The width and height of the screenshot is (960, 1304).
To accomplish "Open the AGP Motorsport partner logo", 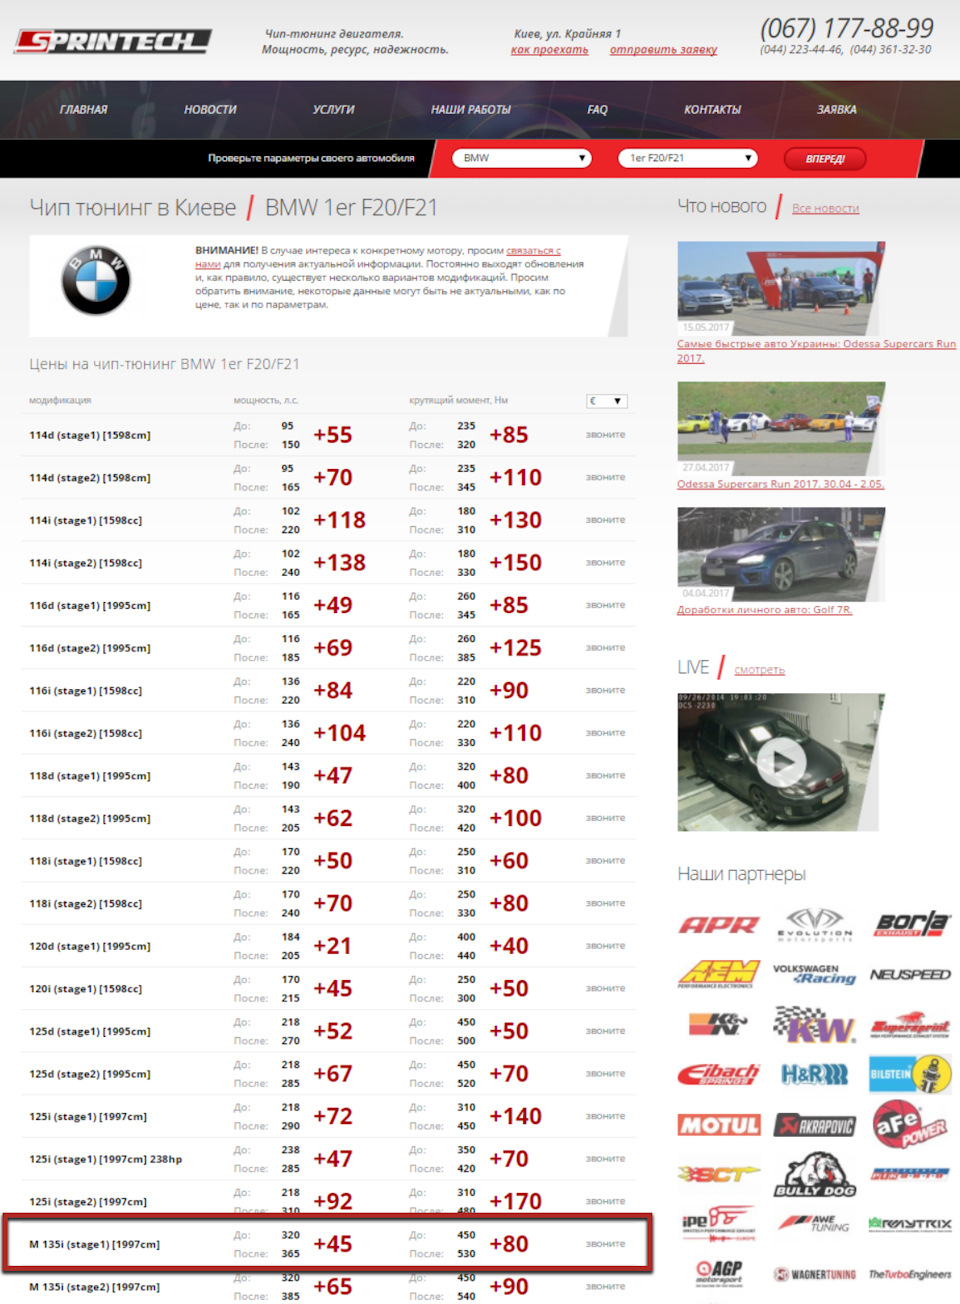I will click(719, 1273).
